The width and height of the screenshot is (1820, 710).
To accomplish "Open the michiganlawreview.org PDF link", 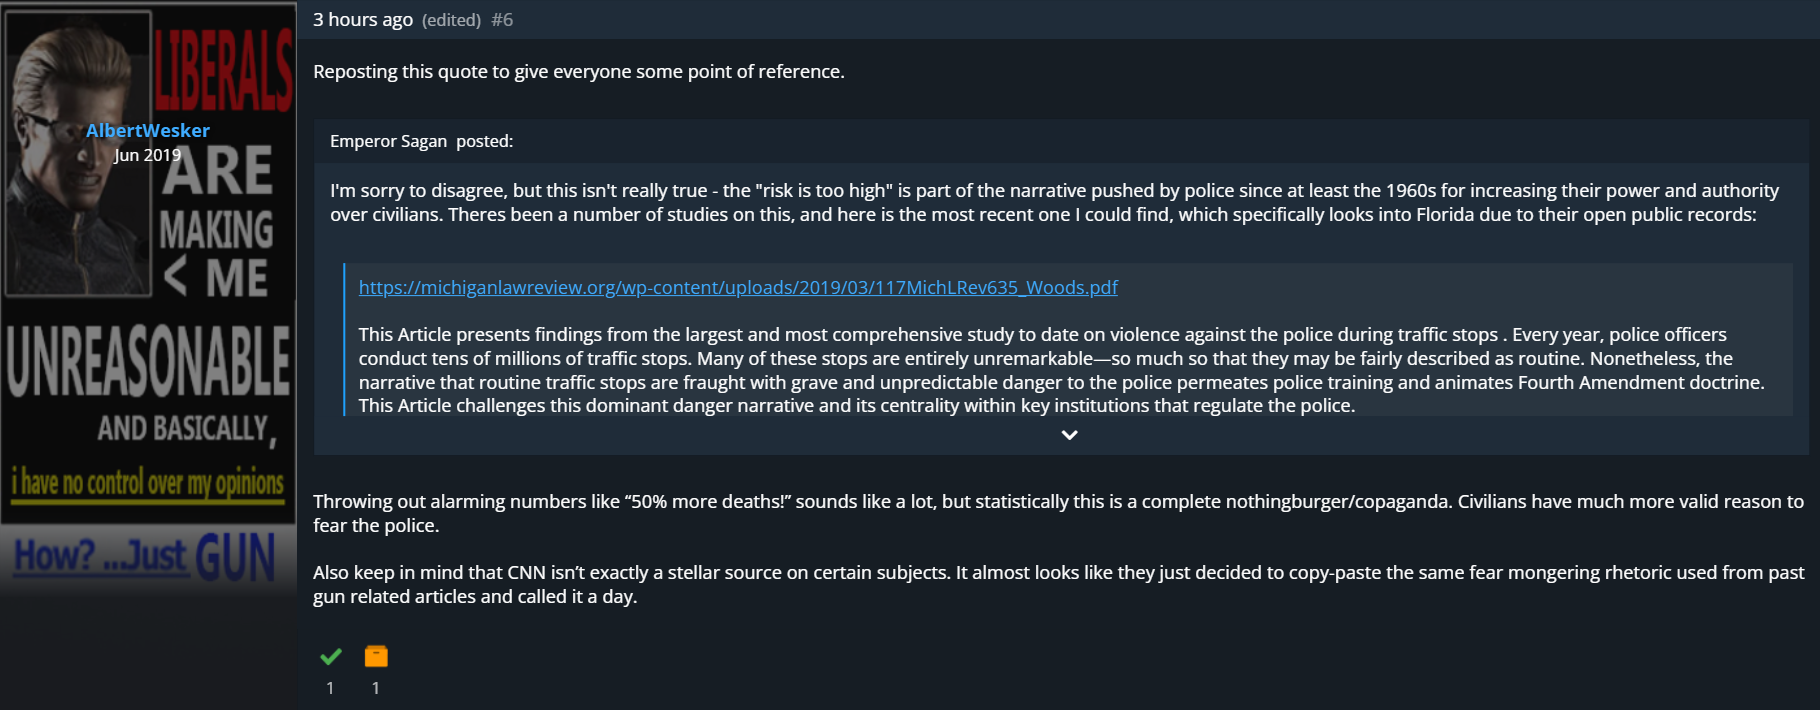I will 738,287.
